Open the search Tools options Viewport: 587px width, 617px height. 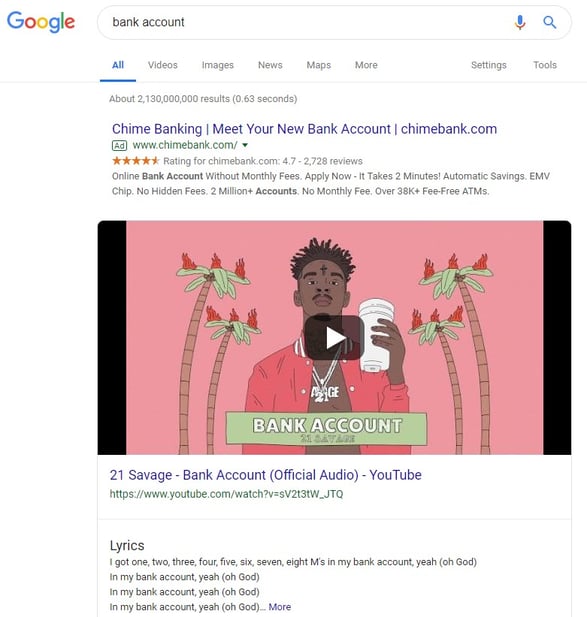(x=545, y=65)
